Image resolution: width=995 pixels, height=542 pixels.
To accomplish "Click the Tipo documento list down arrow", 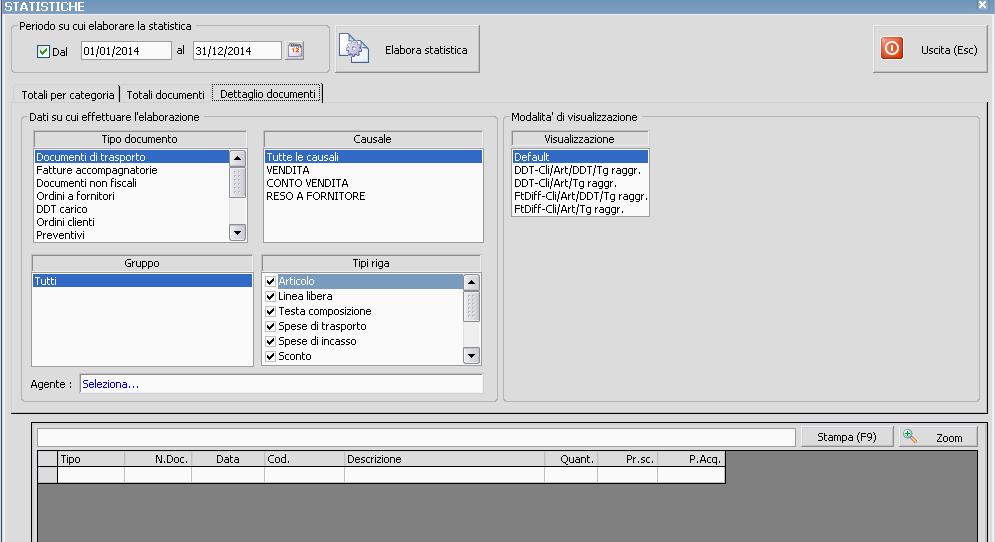I will (x=237, y=233).
